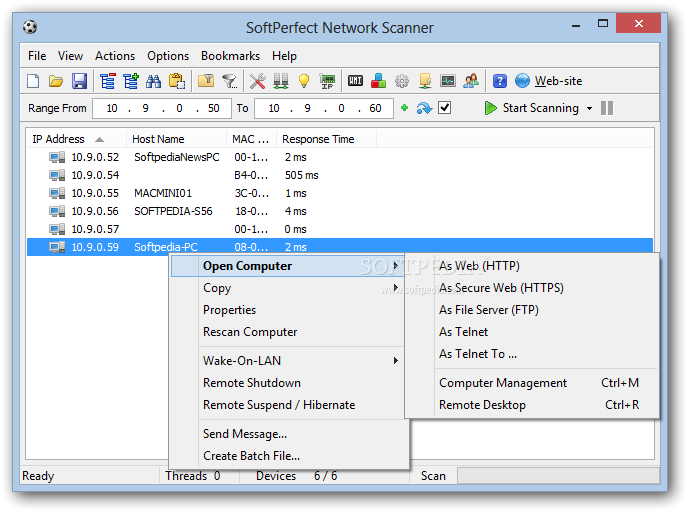
Task: Click the network card IP icon
Action: (327, 81)
